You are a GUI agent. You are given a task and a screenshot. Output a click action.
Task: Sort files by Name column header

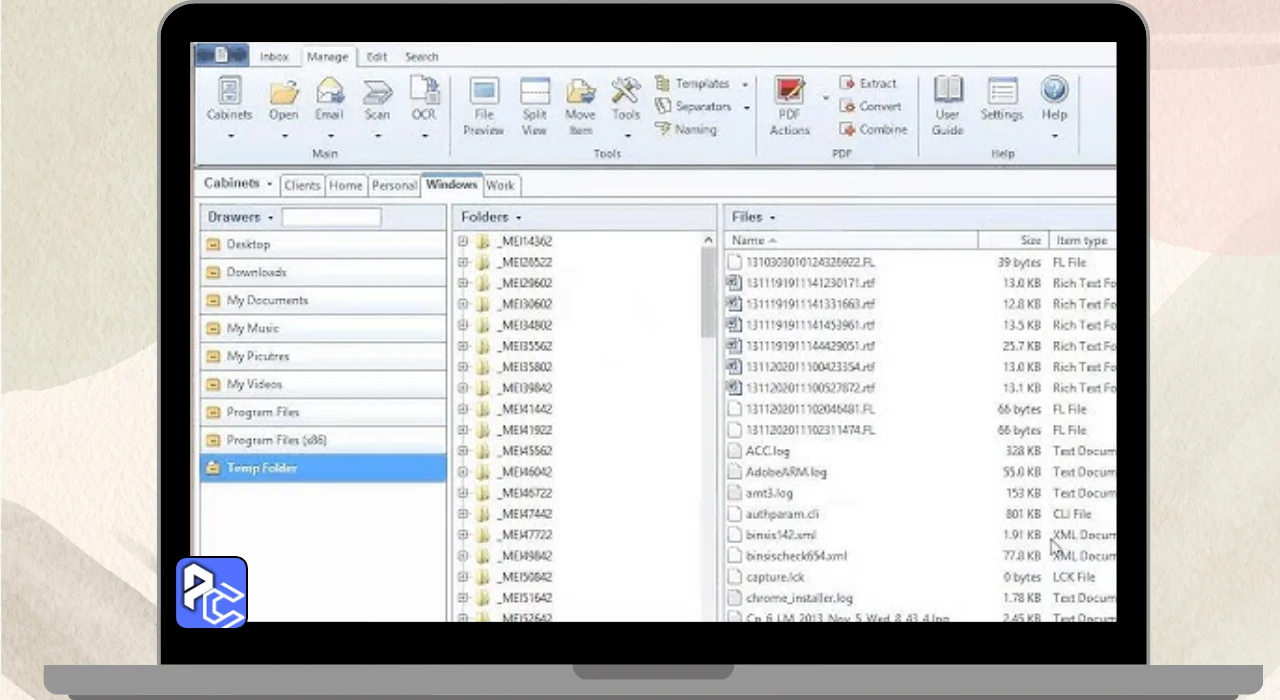point(748,240)
